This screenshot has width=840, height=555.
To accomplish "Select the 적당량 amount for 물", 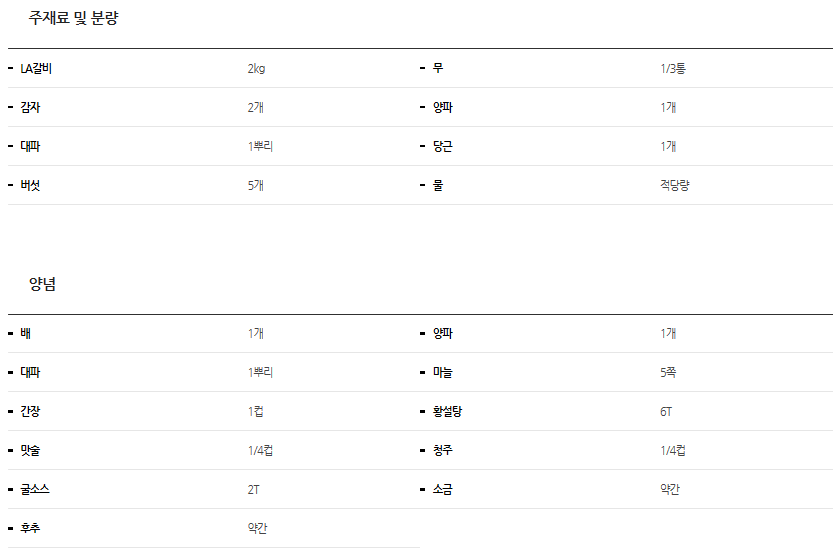I will tap(674, 185).
